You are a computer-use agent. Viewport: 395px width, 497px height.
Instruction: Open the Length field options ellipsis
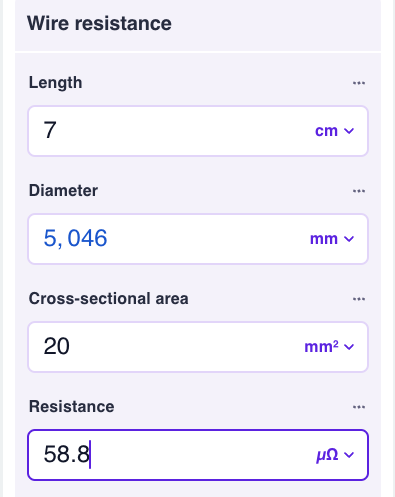point(359,83)
